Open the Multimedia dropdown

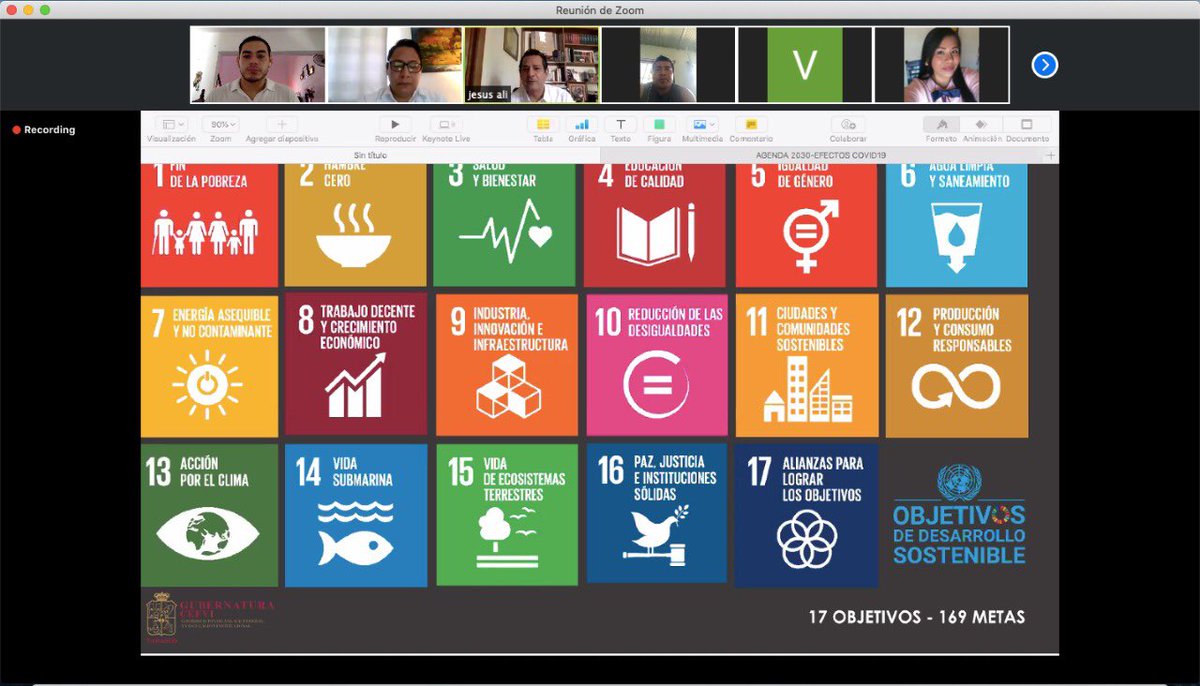(705, 125)
